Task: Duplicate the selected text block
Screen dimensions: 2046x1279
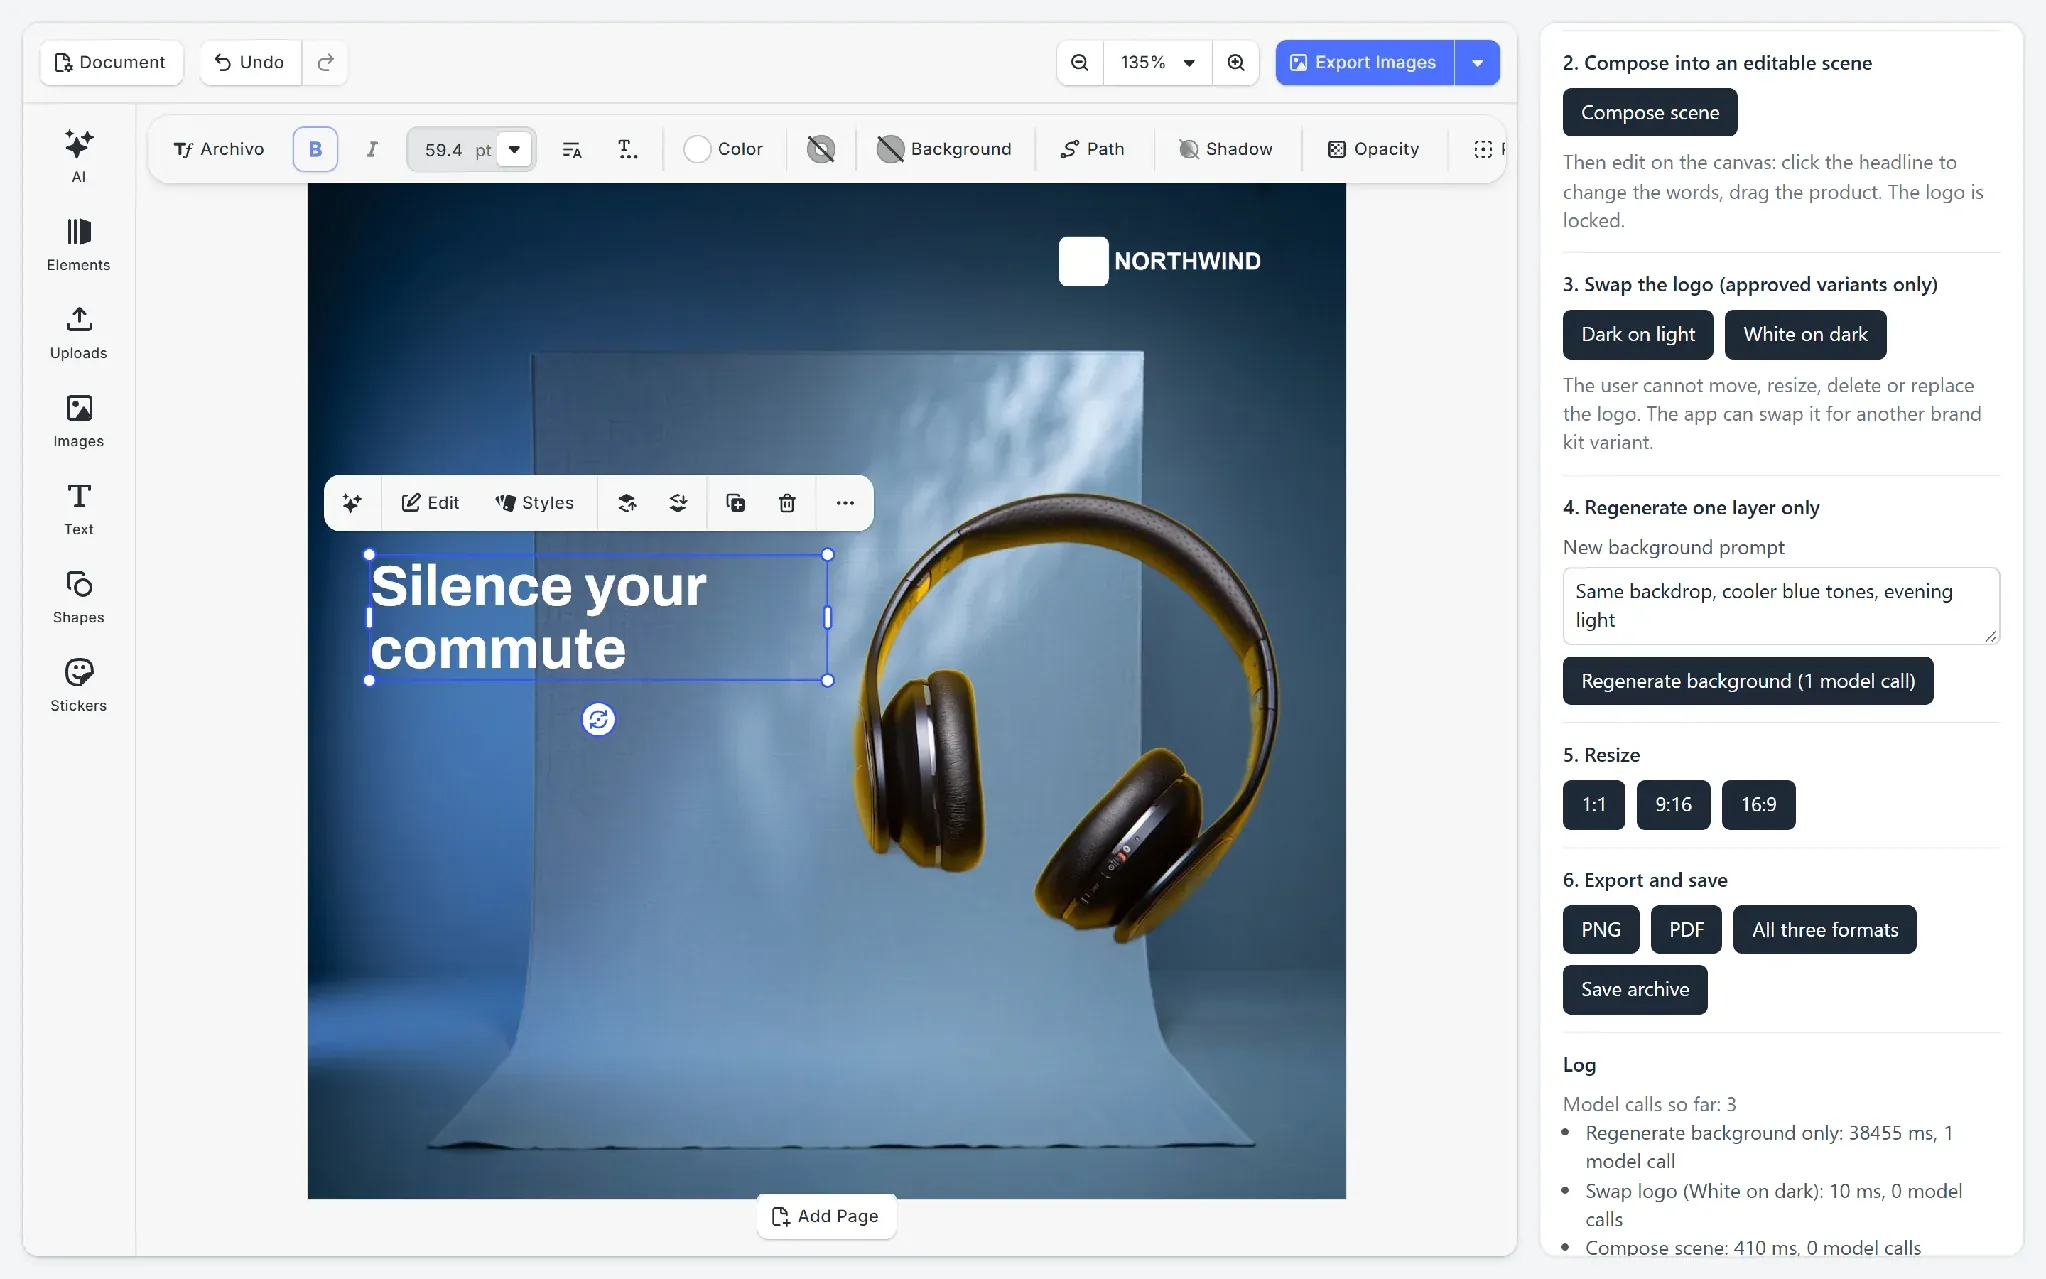Action: tap(735, 503)
